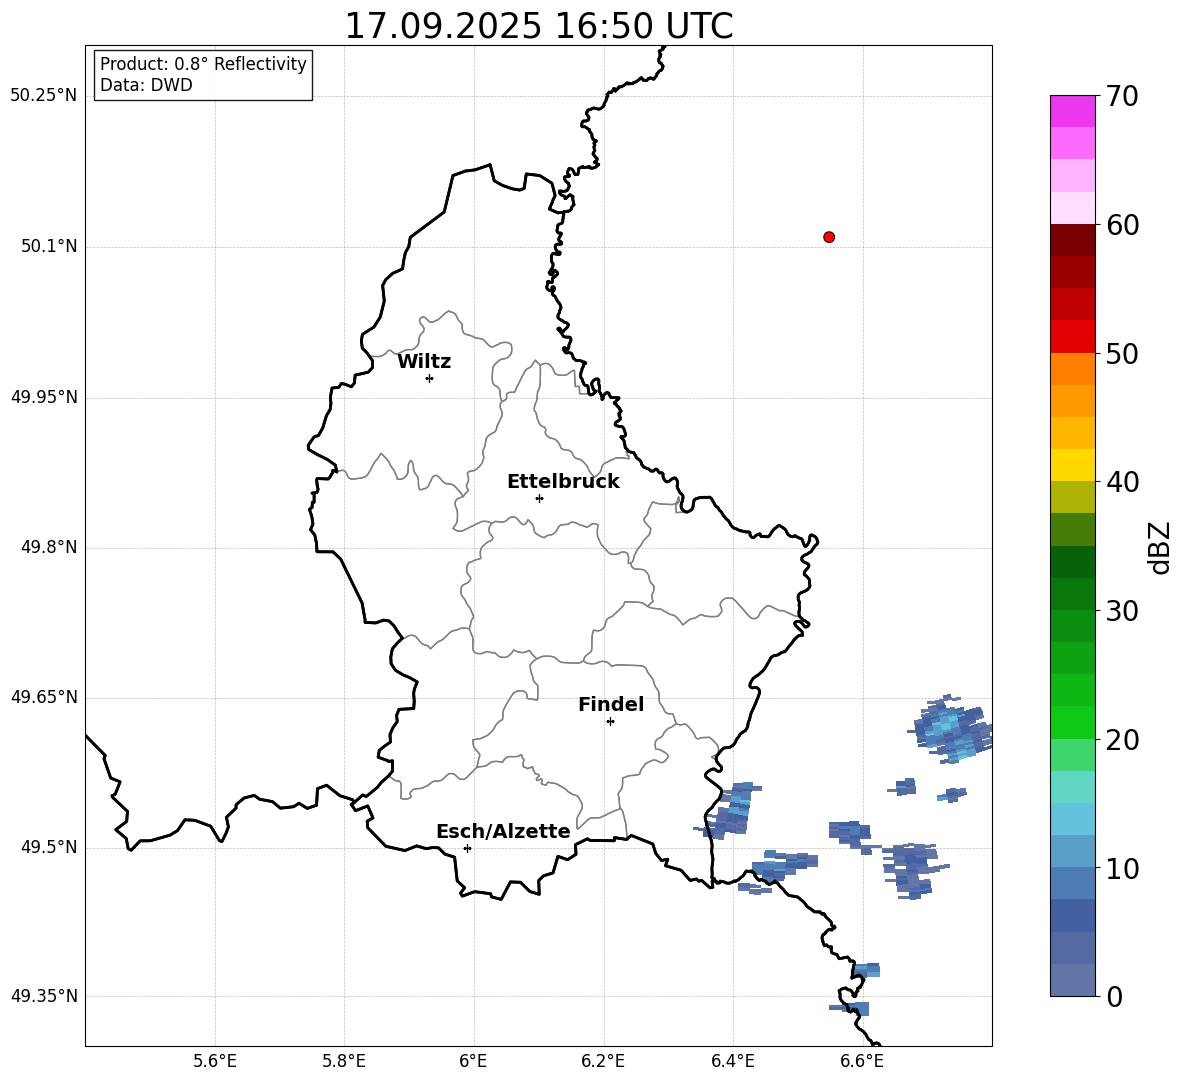Click the light cyan colorbar swatch above 10
The image size is (1184, 1081).
click(x=1072, y=819)
